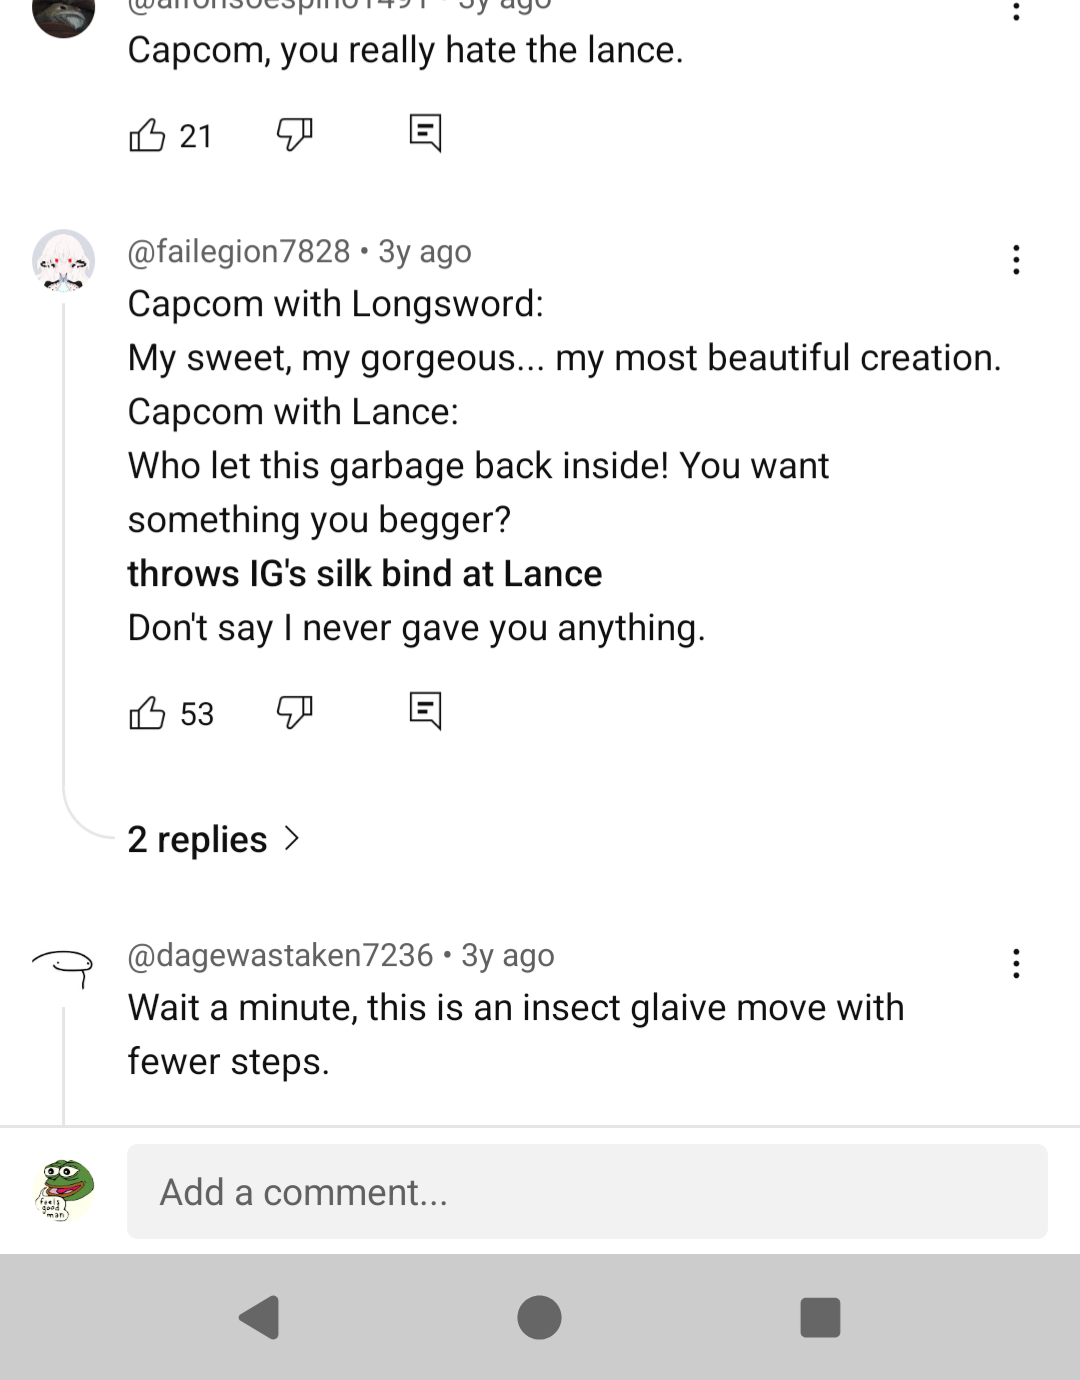Viewport: 1080px width, 1380px height.
Task: Like the 'Capcom, you really hate the lance' comment
Action: point(147,135)
